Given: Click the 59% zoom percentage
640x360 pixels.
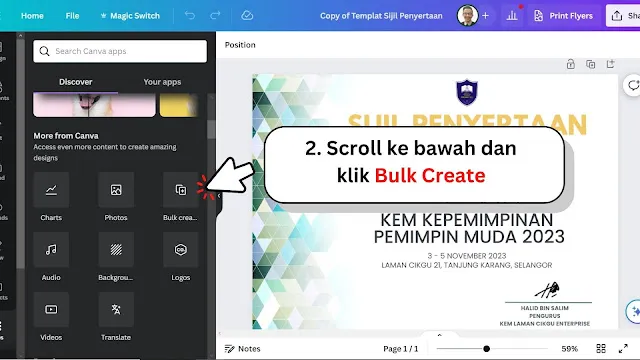Looking at the screenshot, I should pyautogui.click(x=569, y=349).
